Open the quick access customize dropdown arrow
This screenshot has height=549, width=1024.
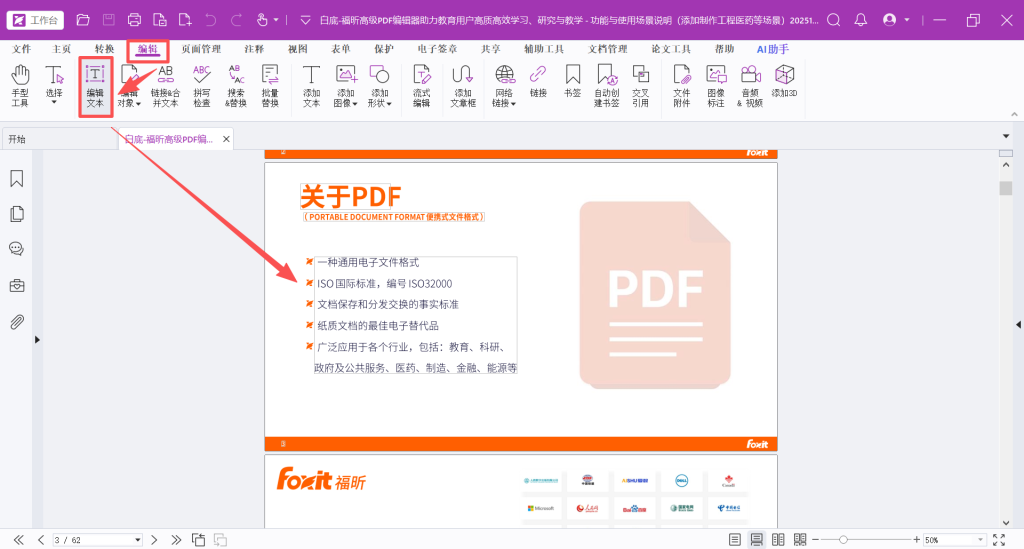pos(305,20)
